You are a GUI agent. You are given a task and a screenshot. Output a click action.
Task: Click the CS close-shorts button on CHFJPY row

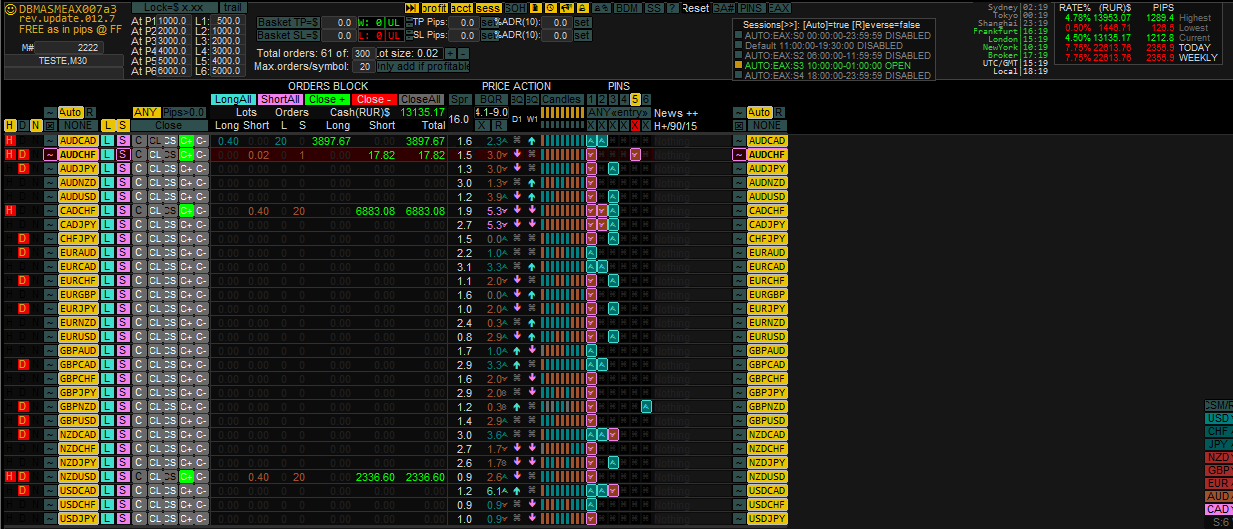click(x=170, y=239)
